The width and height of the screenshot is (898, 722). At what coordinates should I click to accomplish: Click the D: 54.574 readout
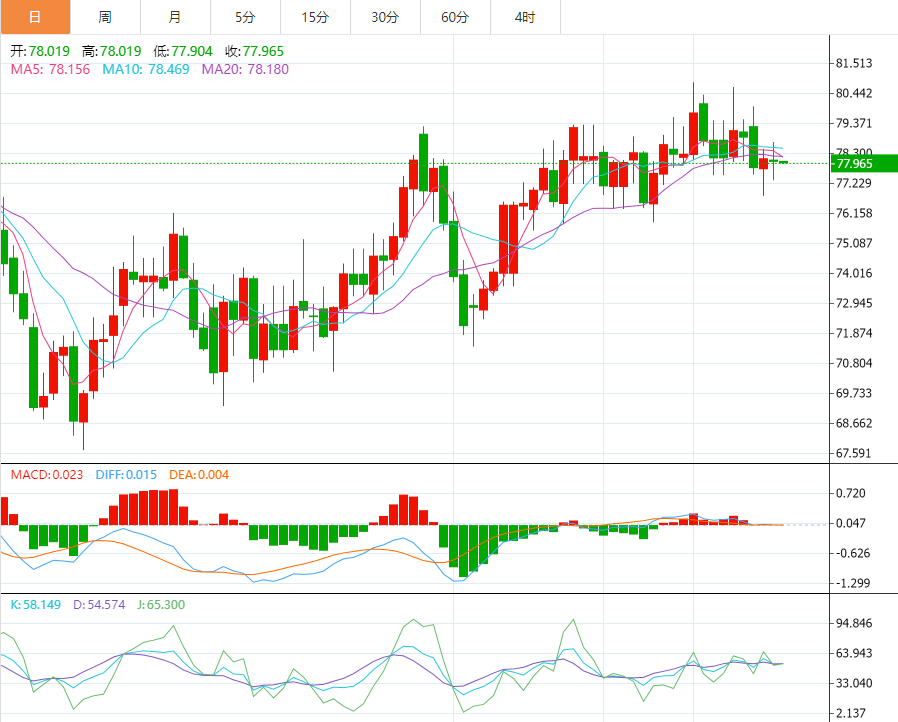coord(102,605)
